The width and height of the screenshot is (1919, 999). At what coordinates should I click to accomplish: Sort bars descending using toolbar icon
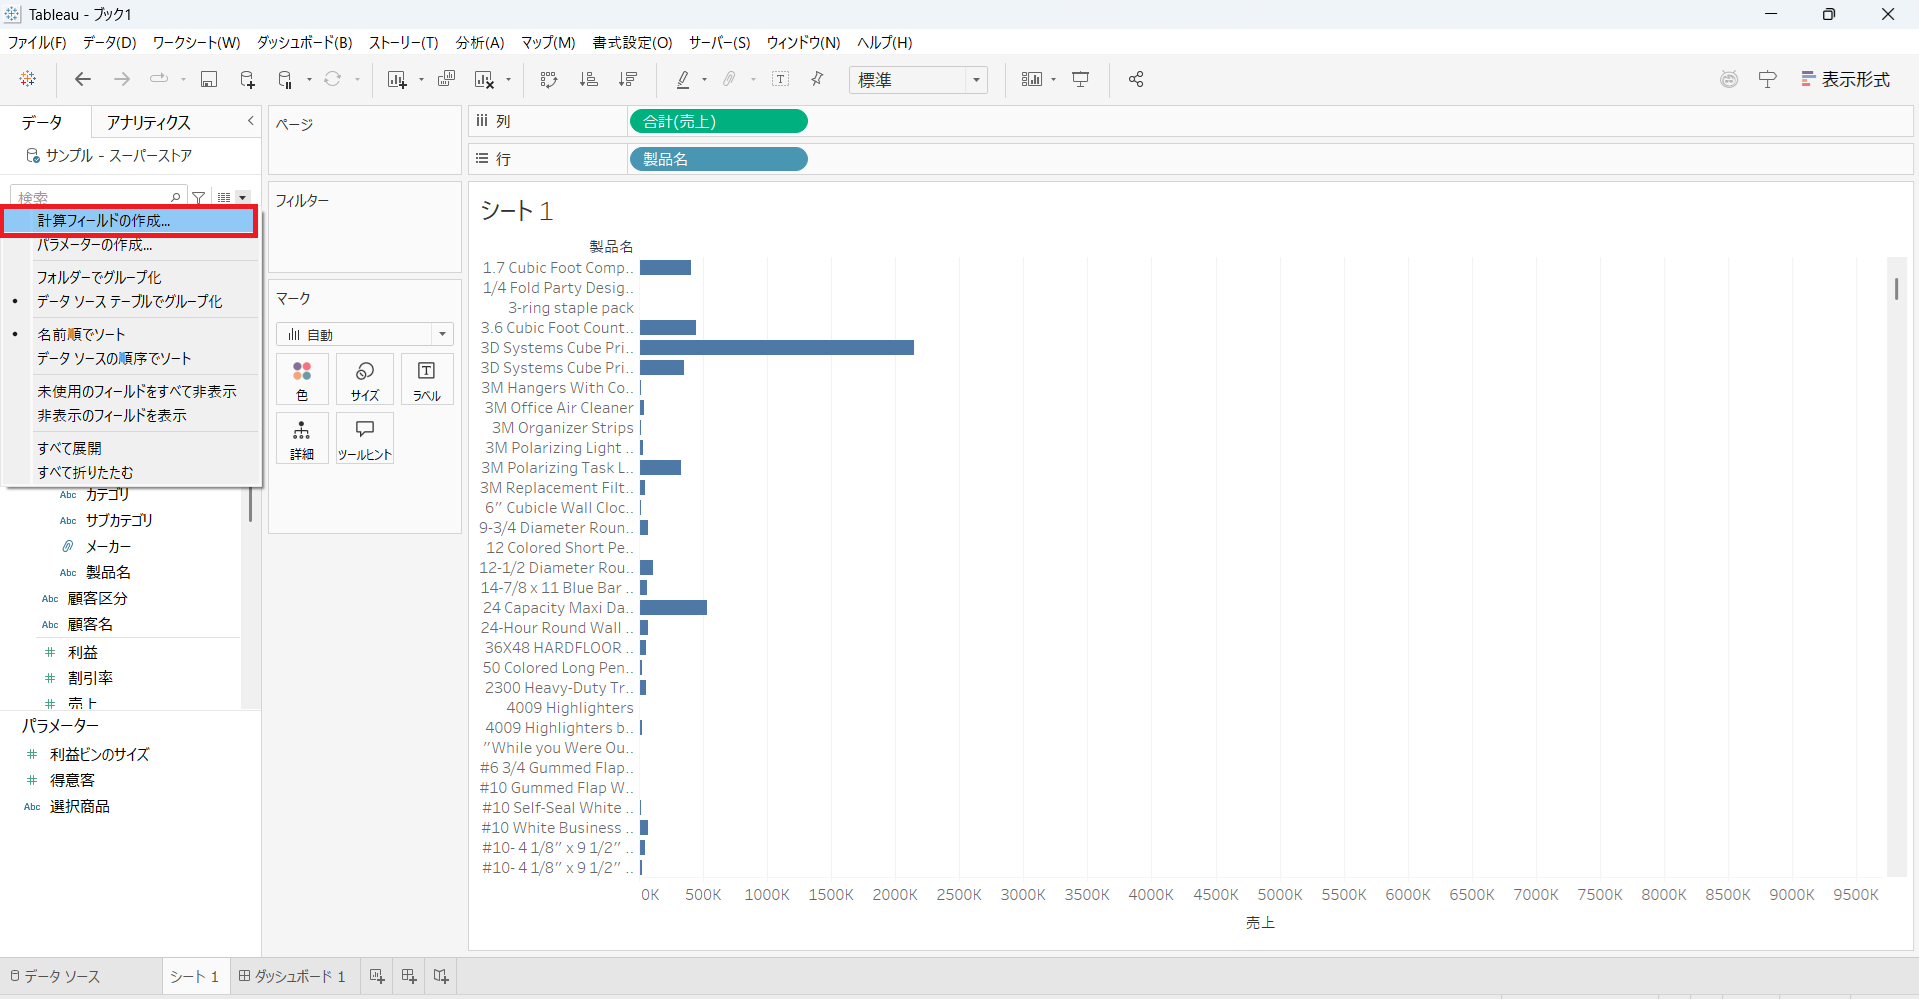point(628,80)
